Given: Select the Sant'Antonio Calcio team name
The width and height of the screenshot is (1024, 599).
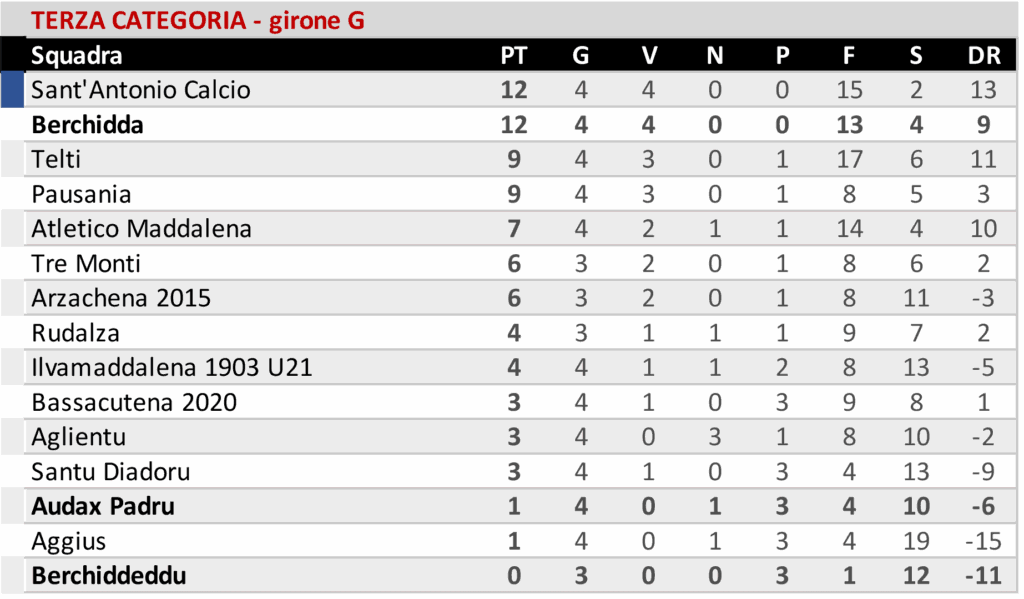Looking at the screenshot, I should [x=141, y=90].
